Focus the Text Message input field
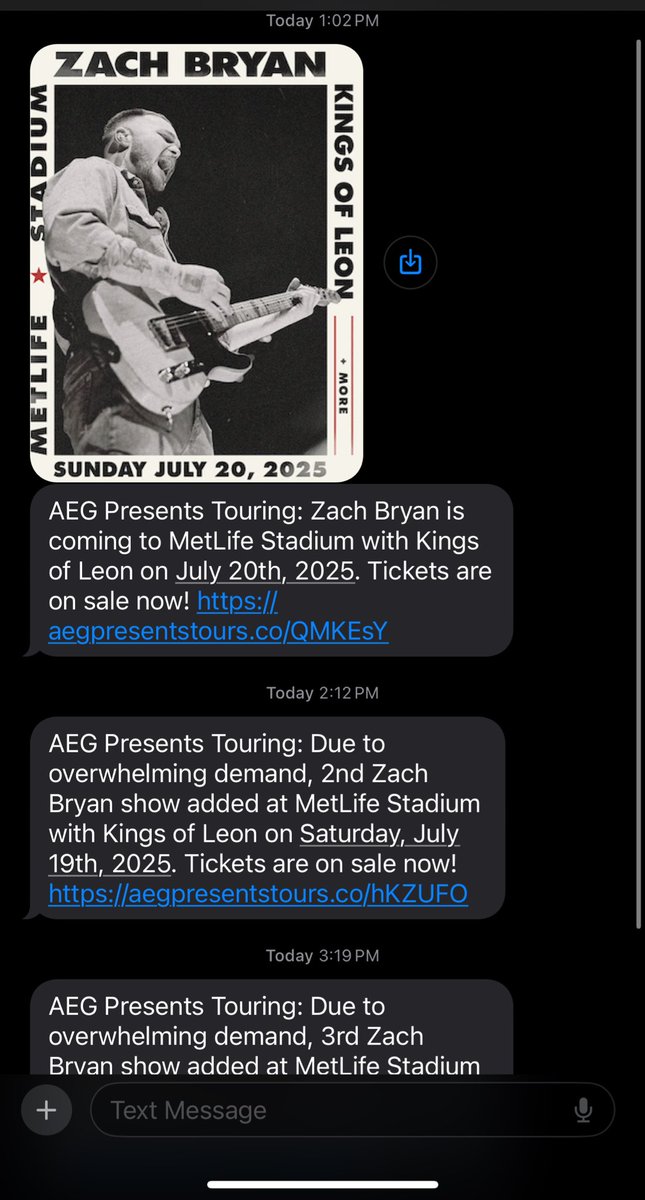Screen dimensions: 645x1200 click(x=352, y=1109)
